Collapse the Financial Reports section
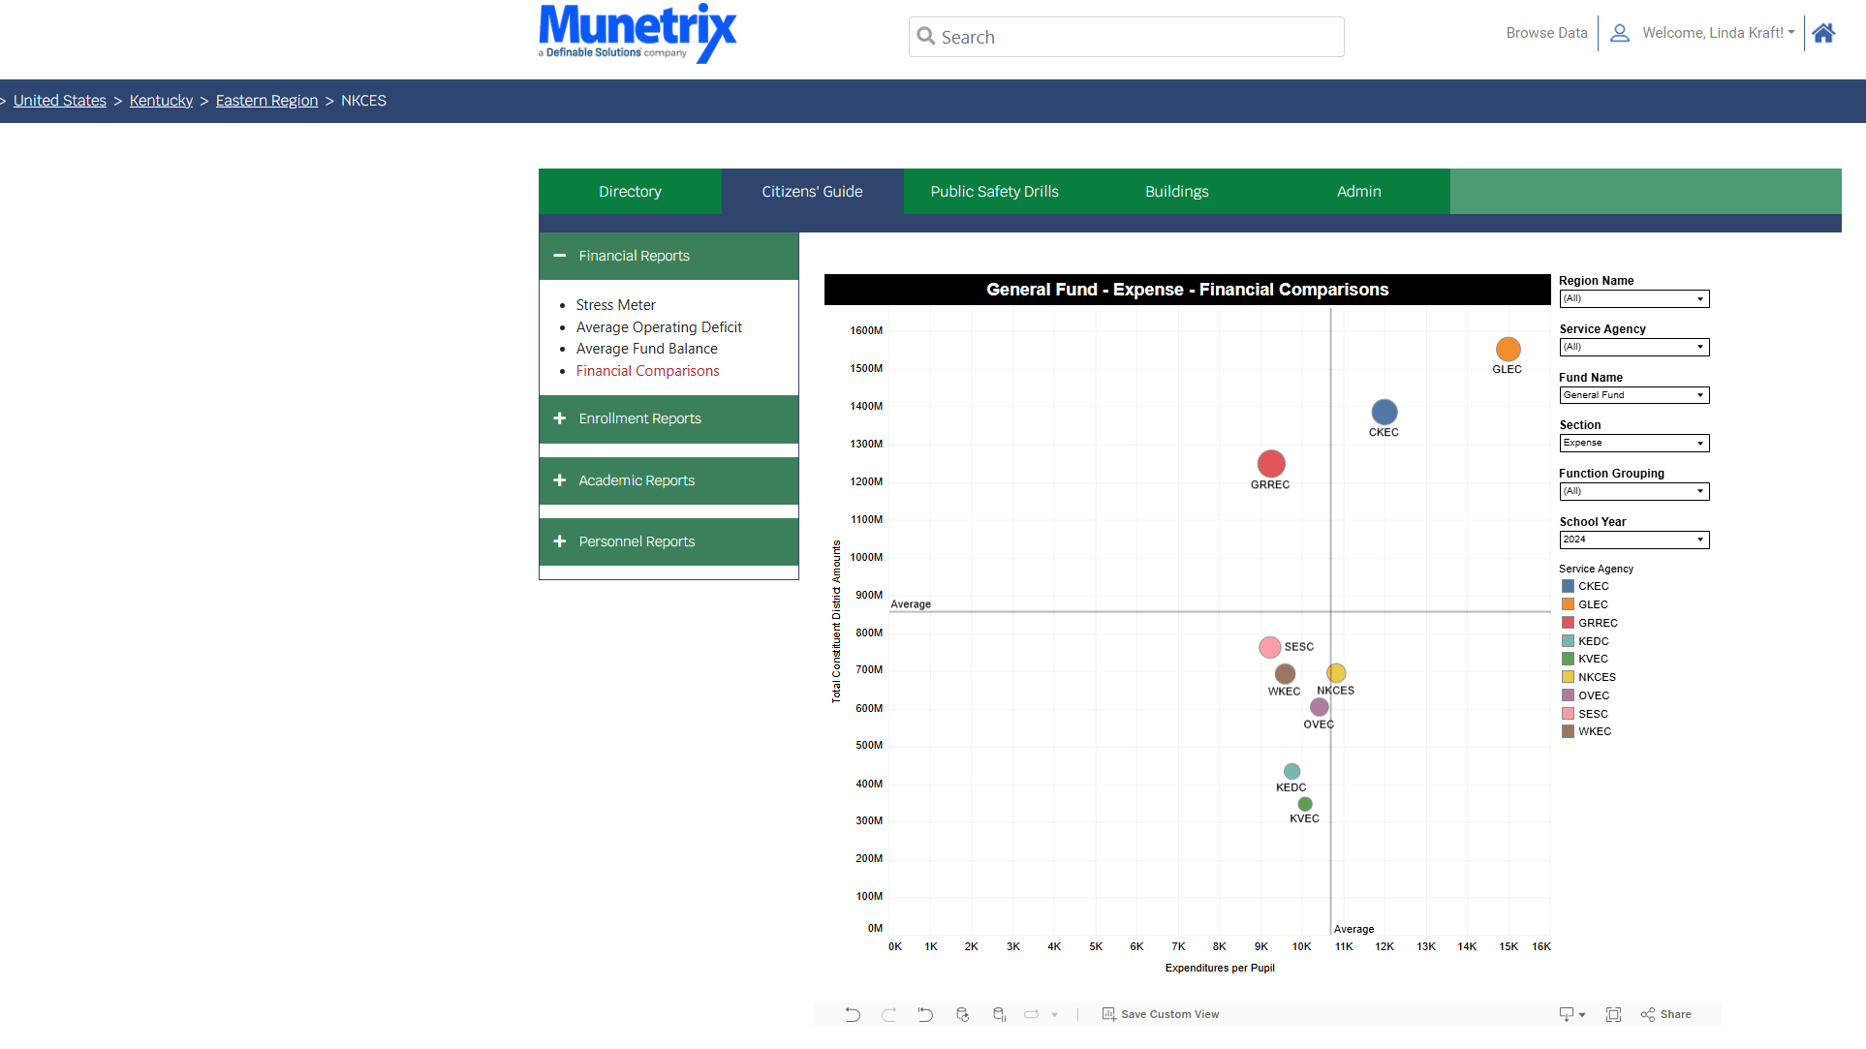Screen dimensions: 1866x1049 668,256
